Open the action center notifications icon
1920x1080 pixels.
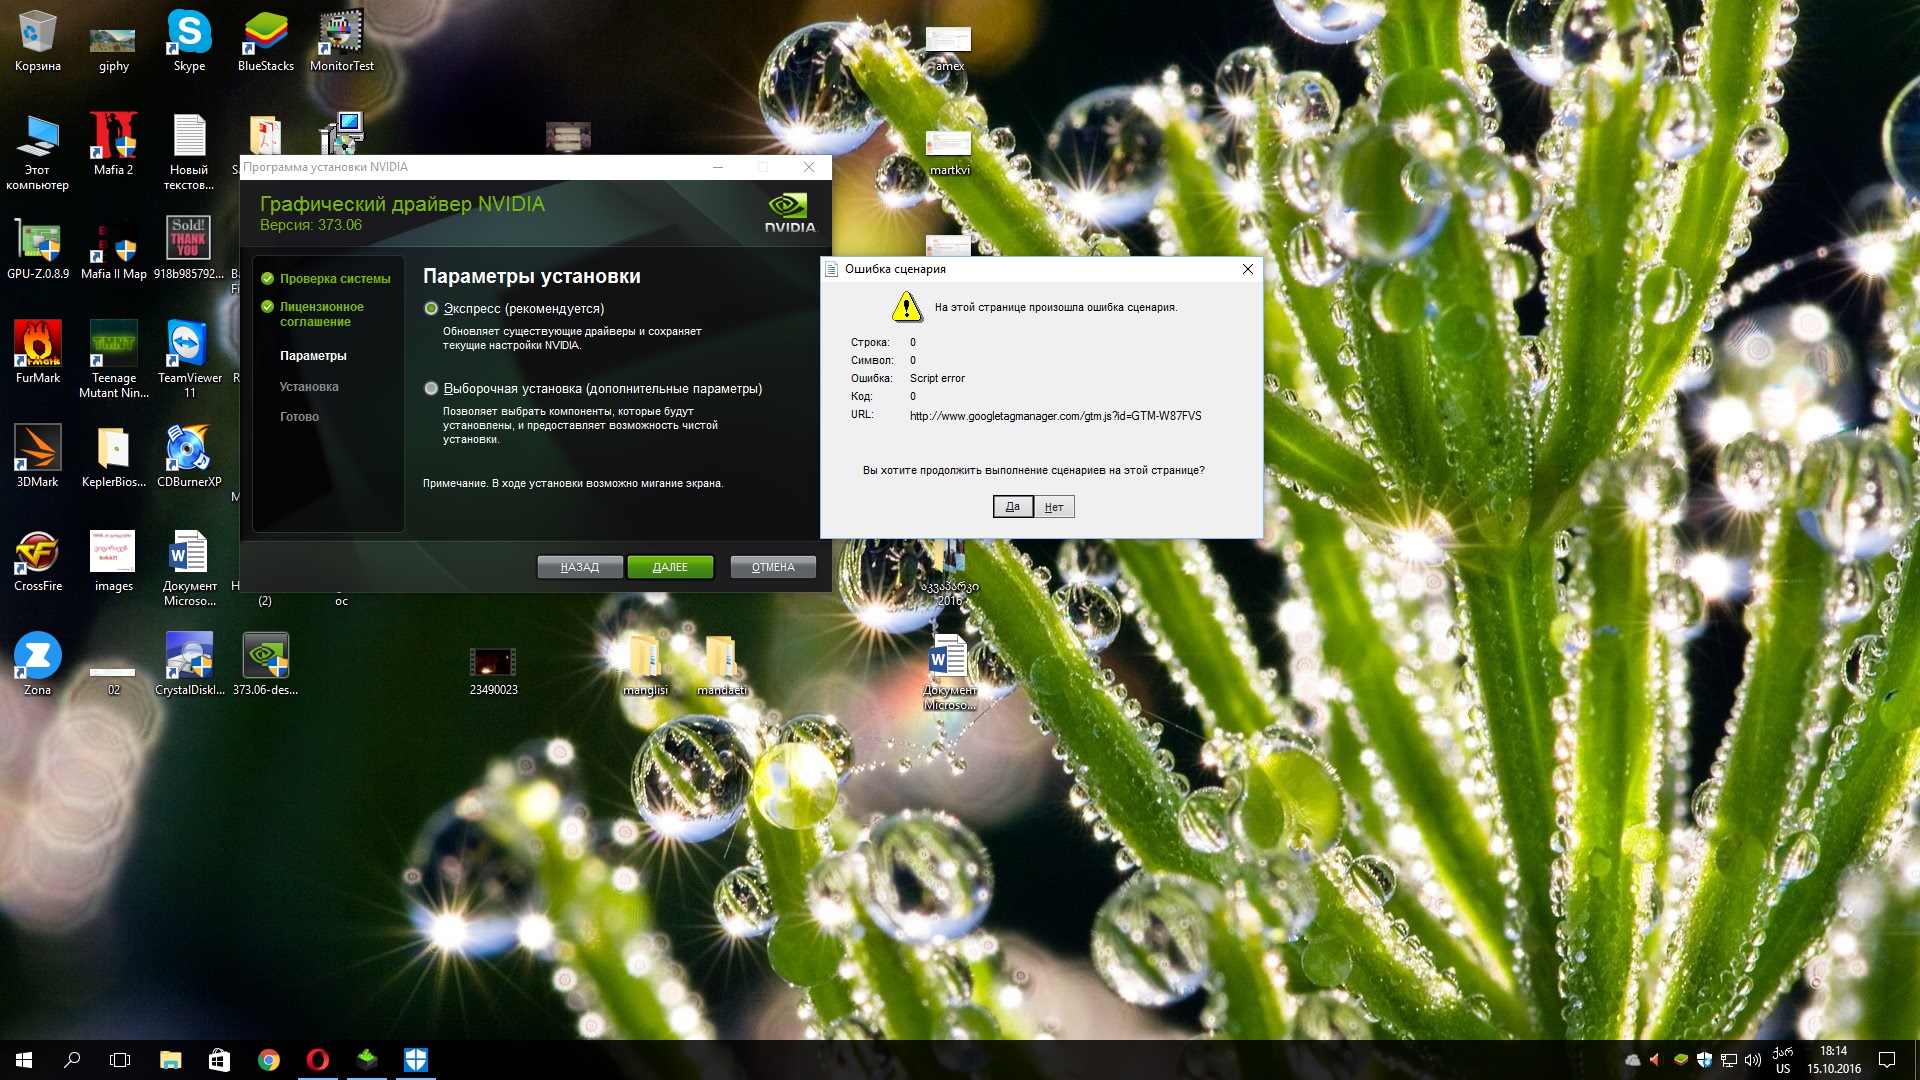coord(1887,1060)
